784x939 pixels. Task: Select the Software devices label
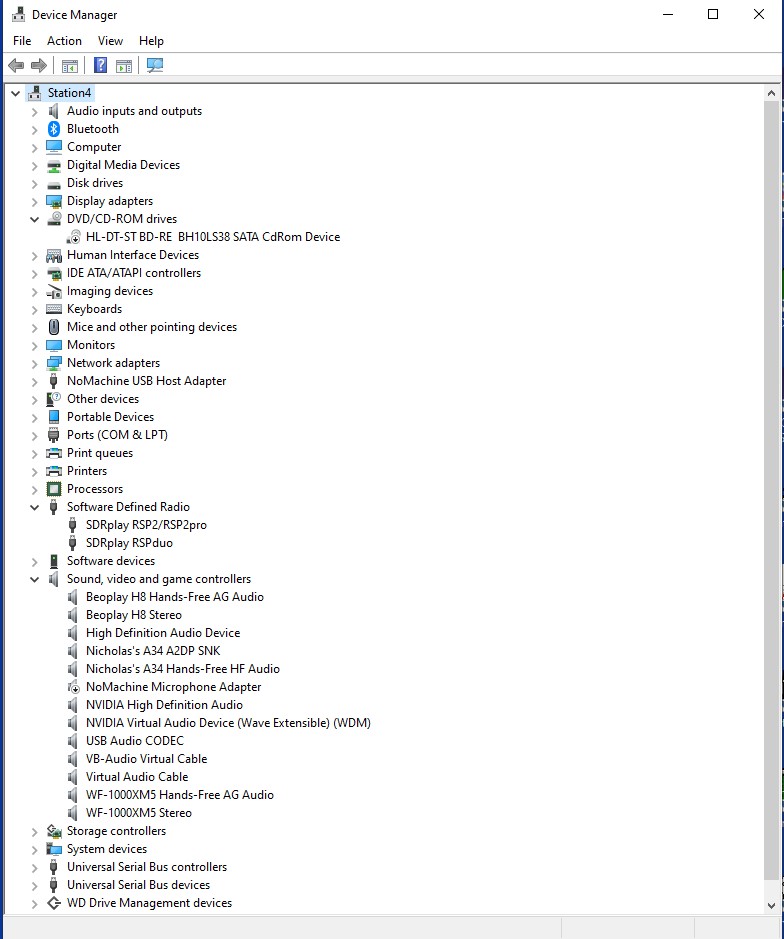111,561
